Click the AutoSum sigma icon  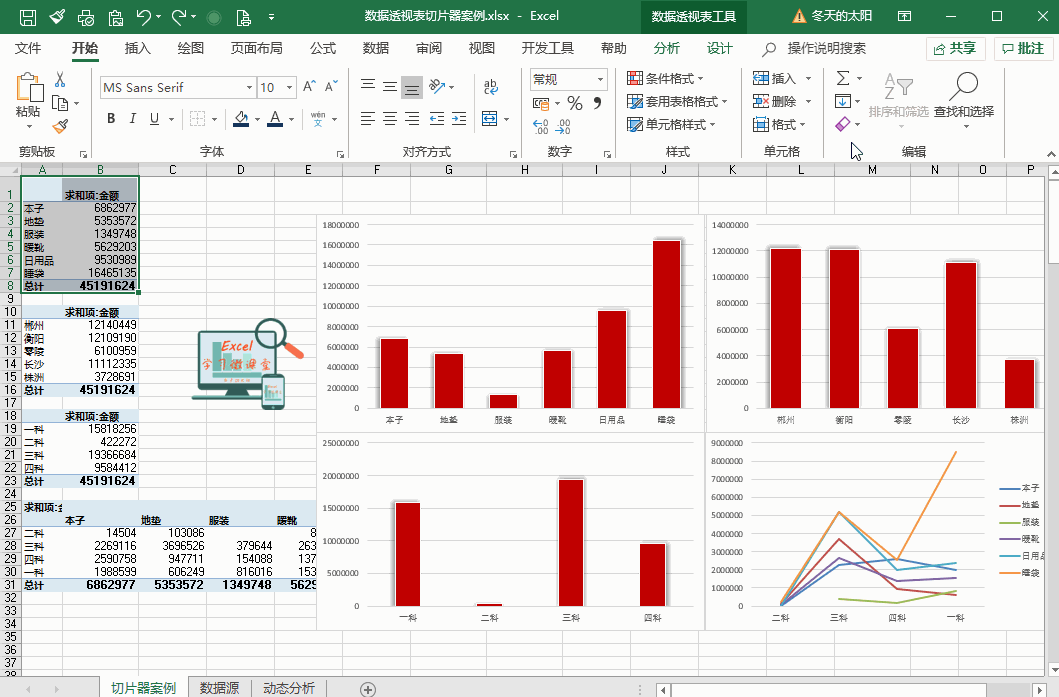(843, 78)
